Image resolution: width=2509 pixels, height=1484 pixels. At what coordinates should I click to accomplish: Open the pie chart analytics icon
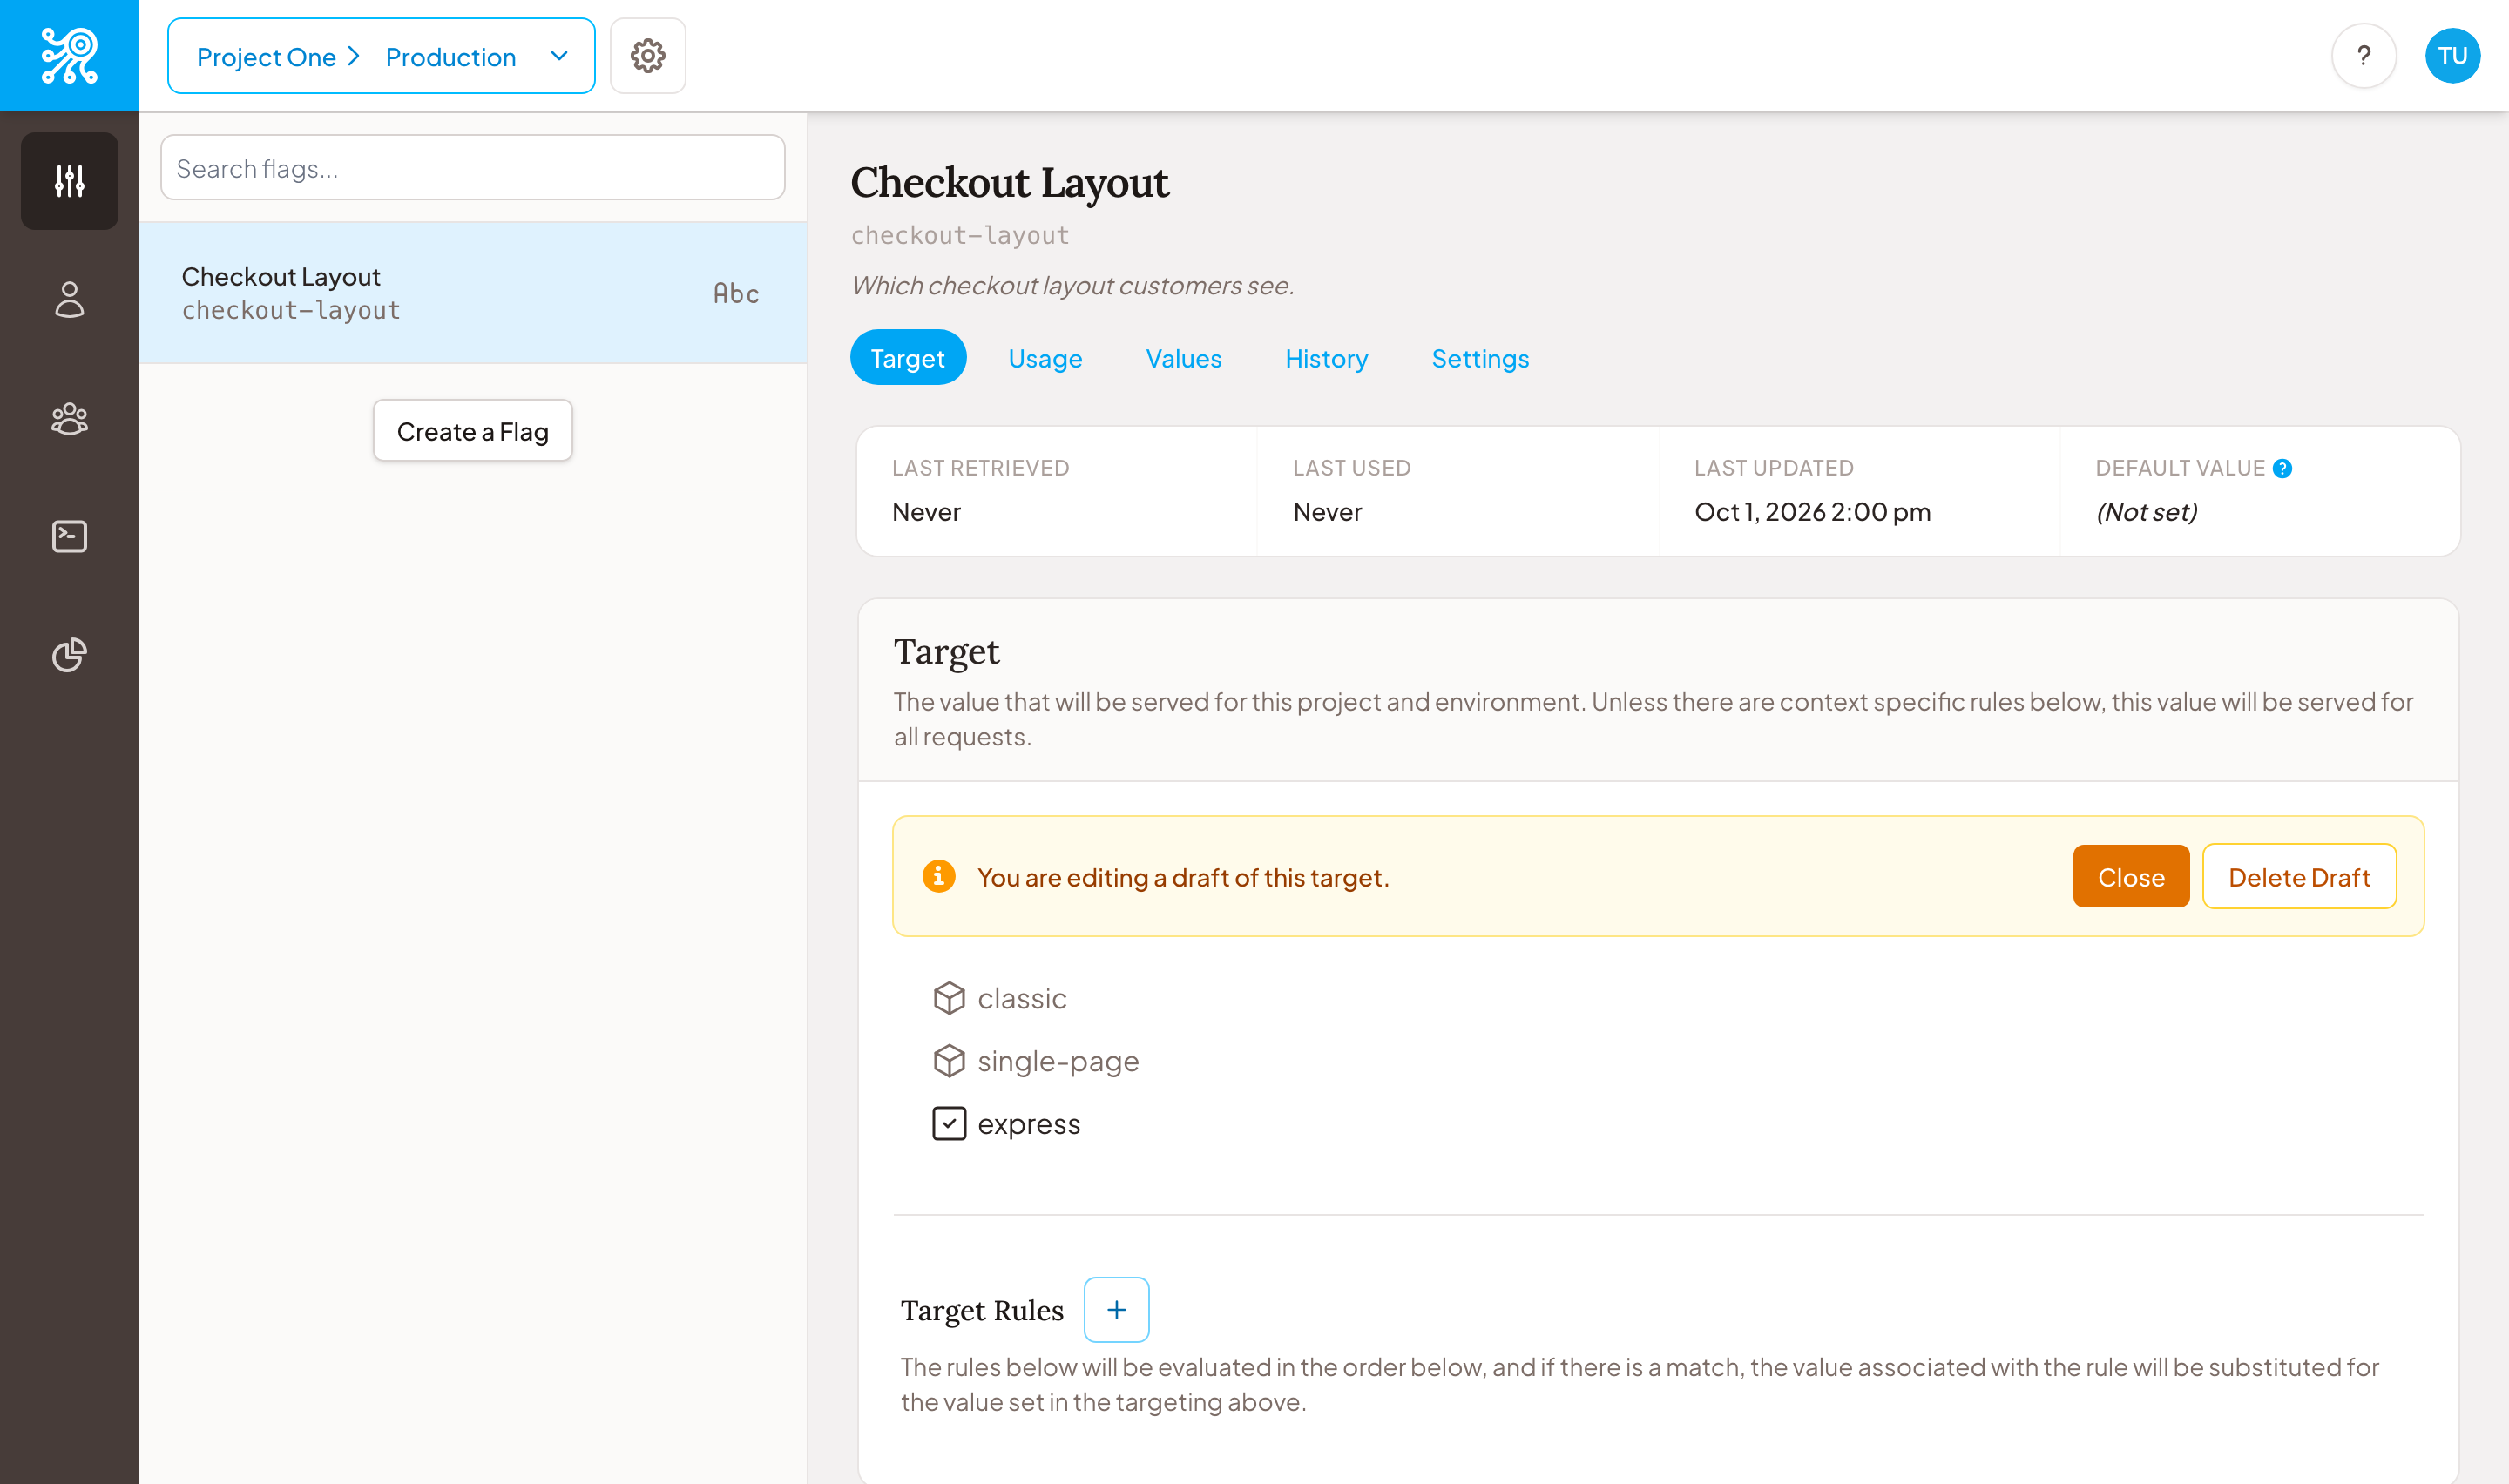(69, 655)
